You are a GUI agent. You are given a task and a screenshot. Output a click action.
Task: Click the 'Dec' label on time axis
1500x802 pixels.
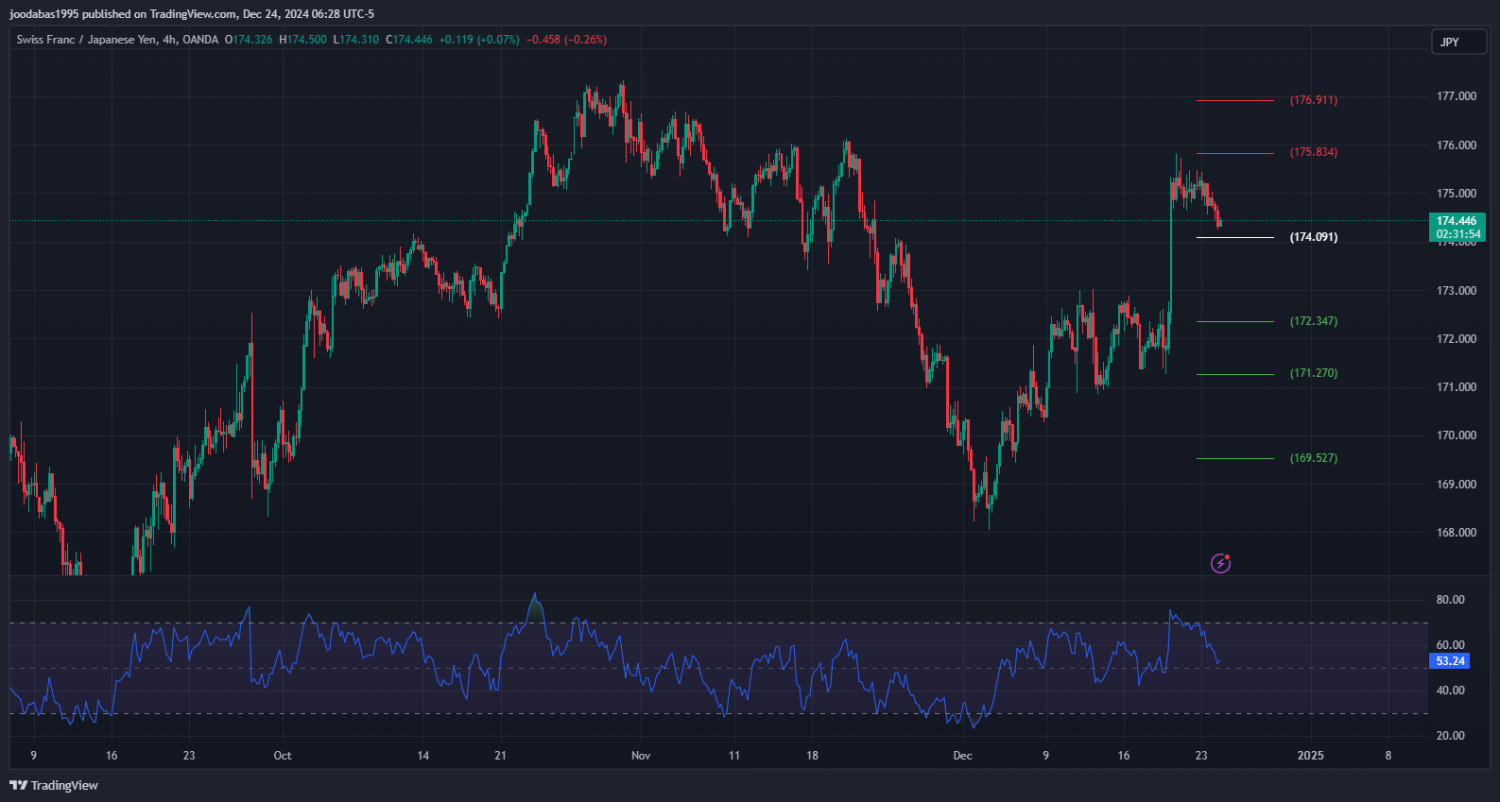(x=962, y=756)
